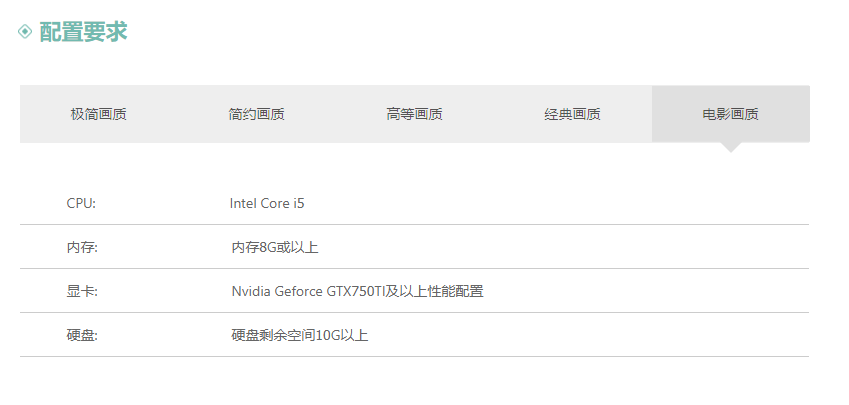The height and width of the screenshot is (405, 849).
Task: Click Geforce in the graphics card row
Action: [x=299, y=292]
